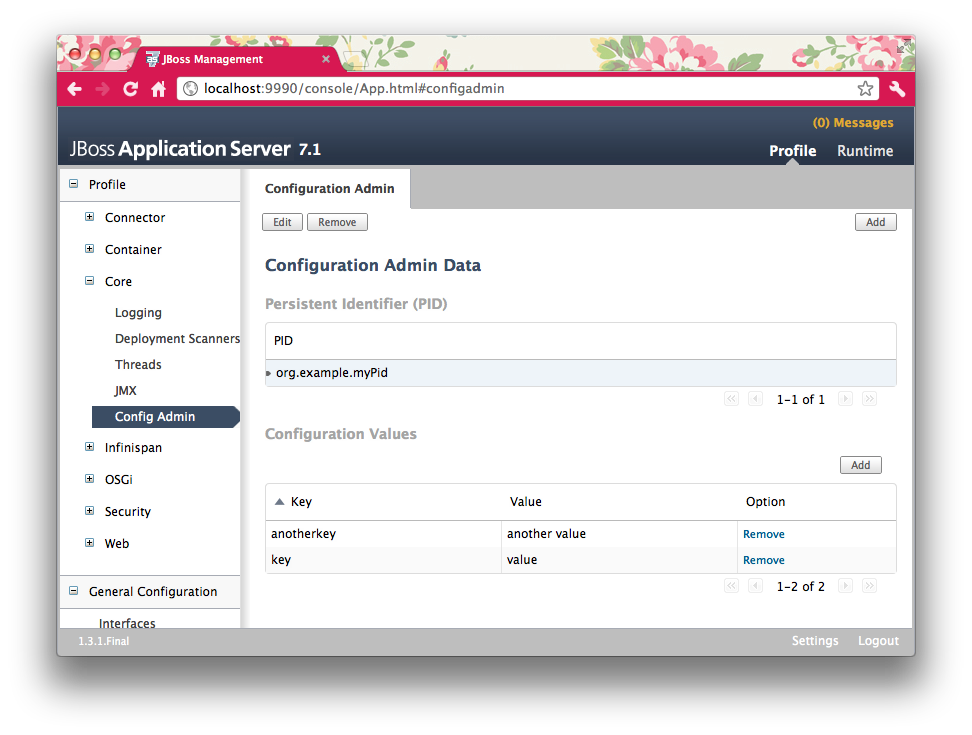Go to last page of Configuration Values
Viewport: 972px width, 735px height.
point(870,586)
